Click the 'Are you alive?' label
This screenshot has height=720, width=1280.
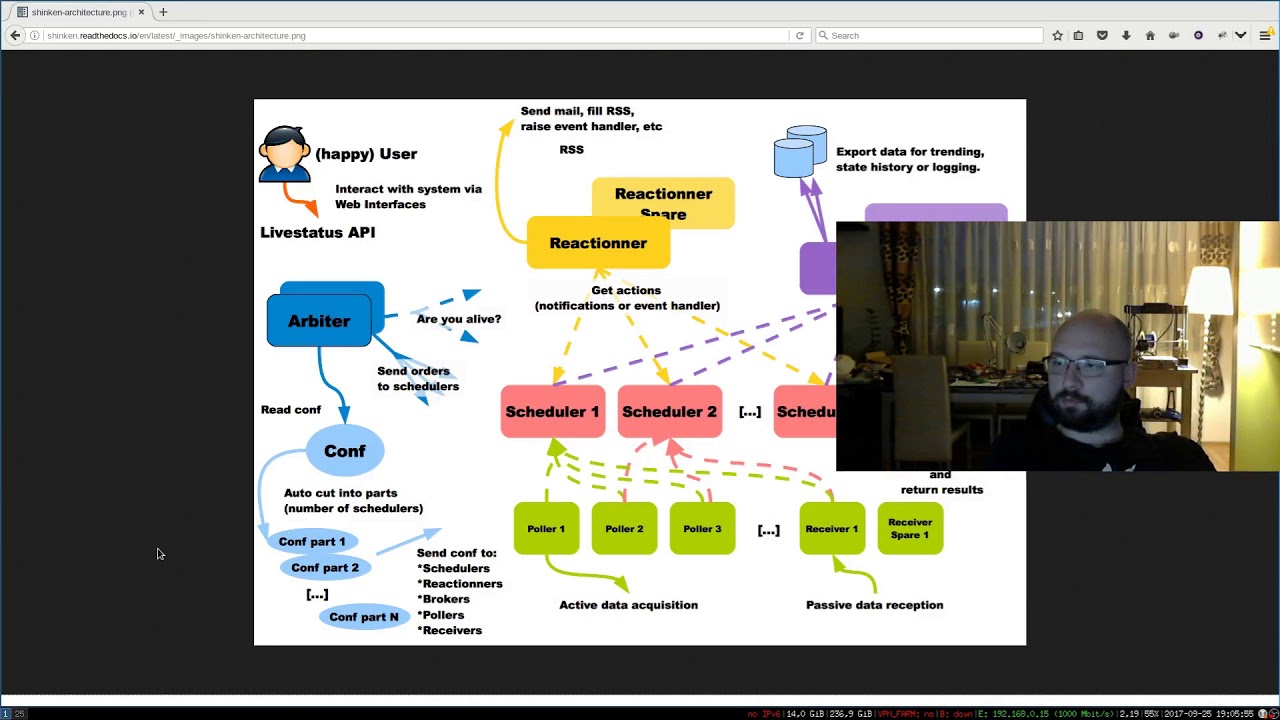[x=459, y=319]
